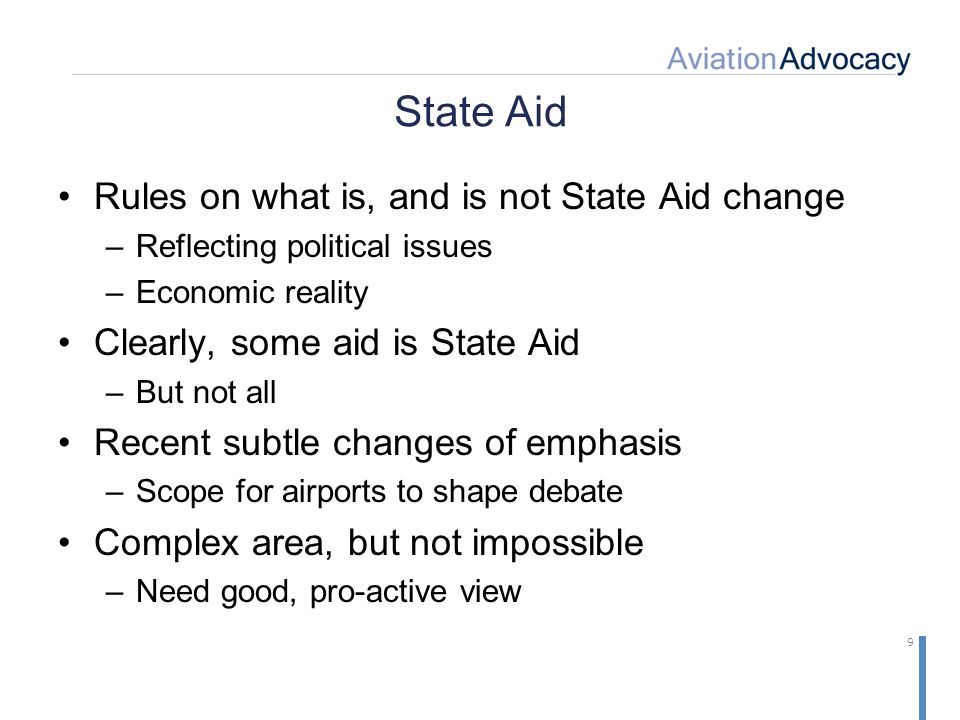This screenshot has width=960, height=720.
Task: Click 'Scope for airports to shape debate' line
Action: [x=379, y=492]
